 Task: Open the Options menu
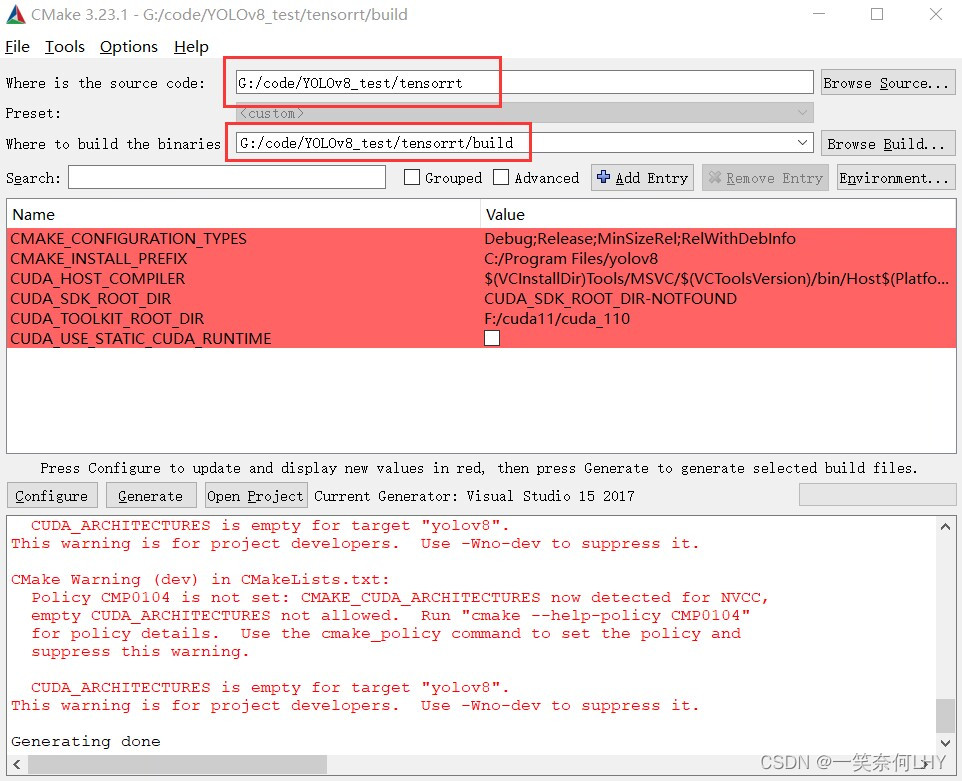128,46
